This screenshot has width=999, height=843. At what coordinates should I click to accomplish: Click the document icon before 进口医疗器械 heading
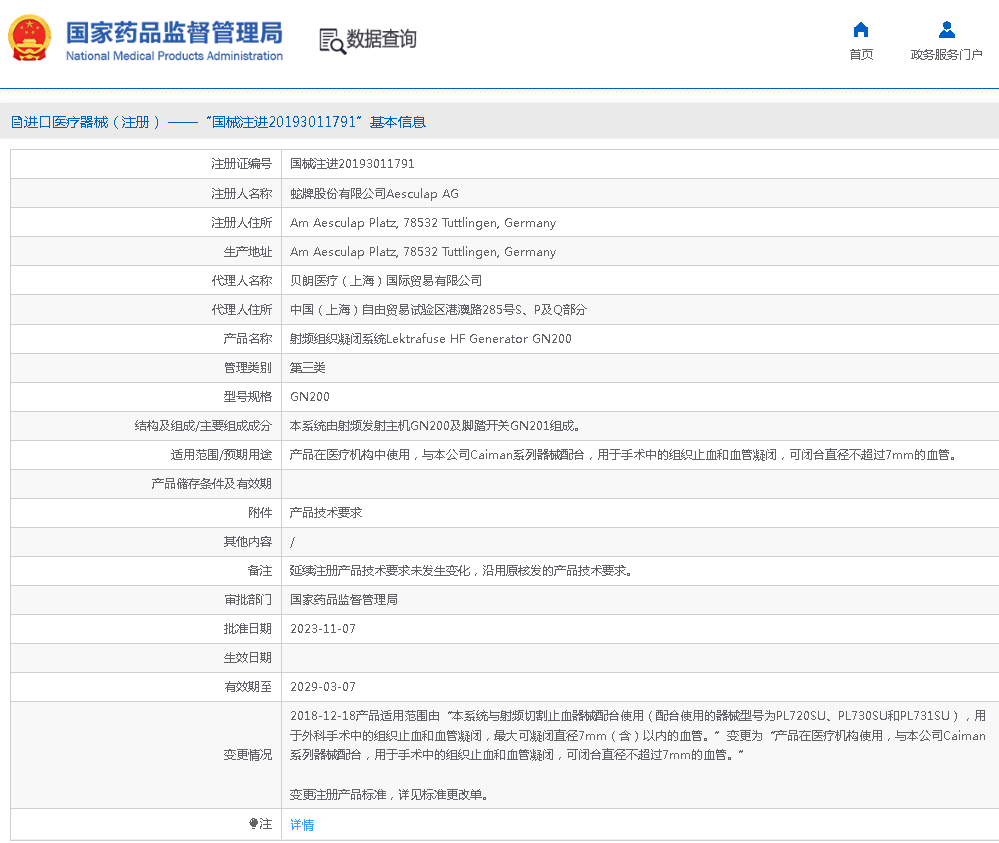tap(16, 122)
